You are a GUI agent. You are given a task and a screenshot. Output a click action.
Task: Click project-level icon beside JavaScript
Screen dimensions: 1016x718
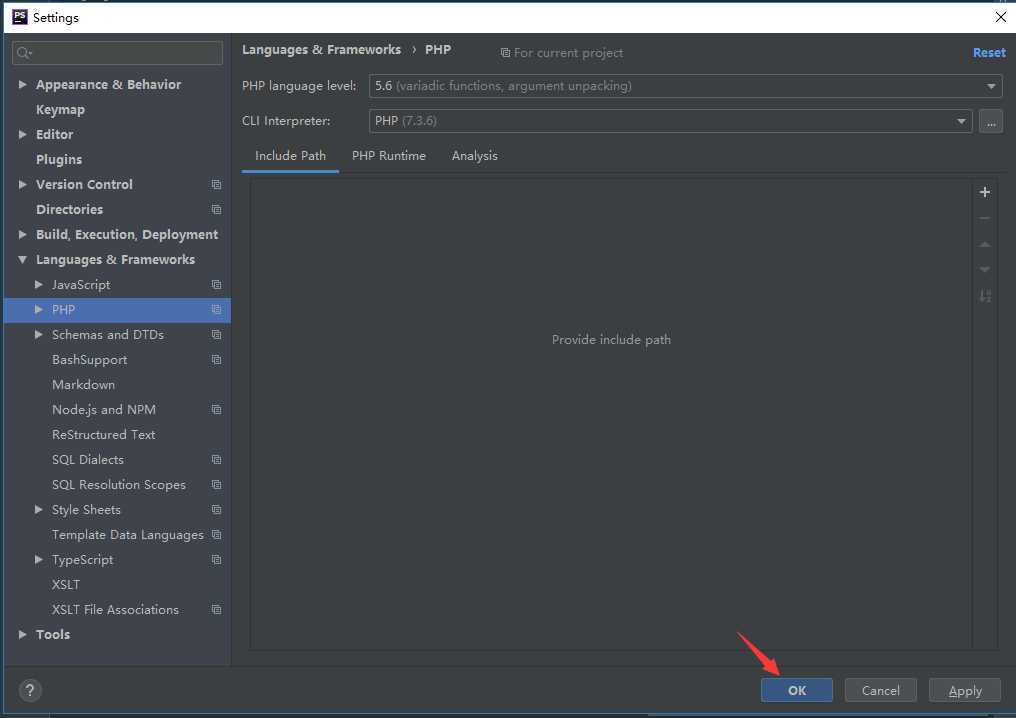(x=216, y=284)
